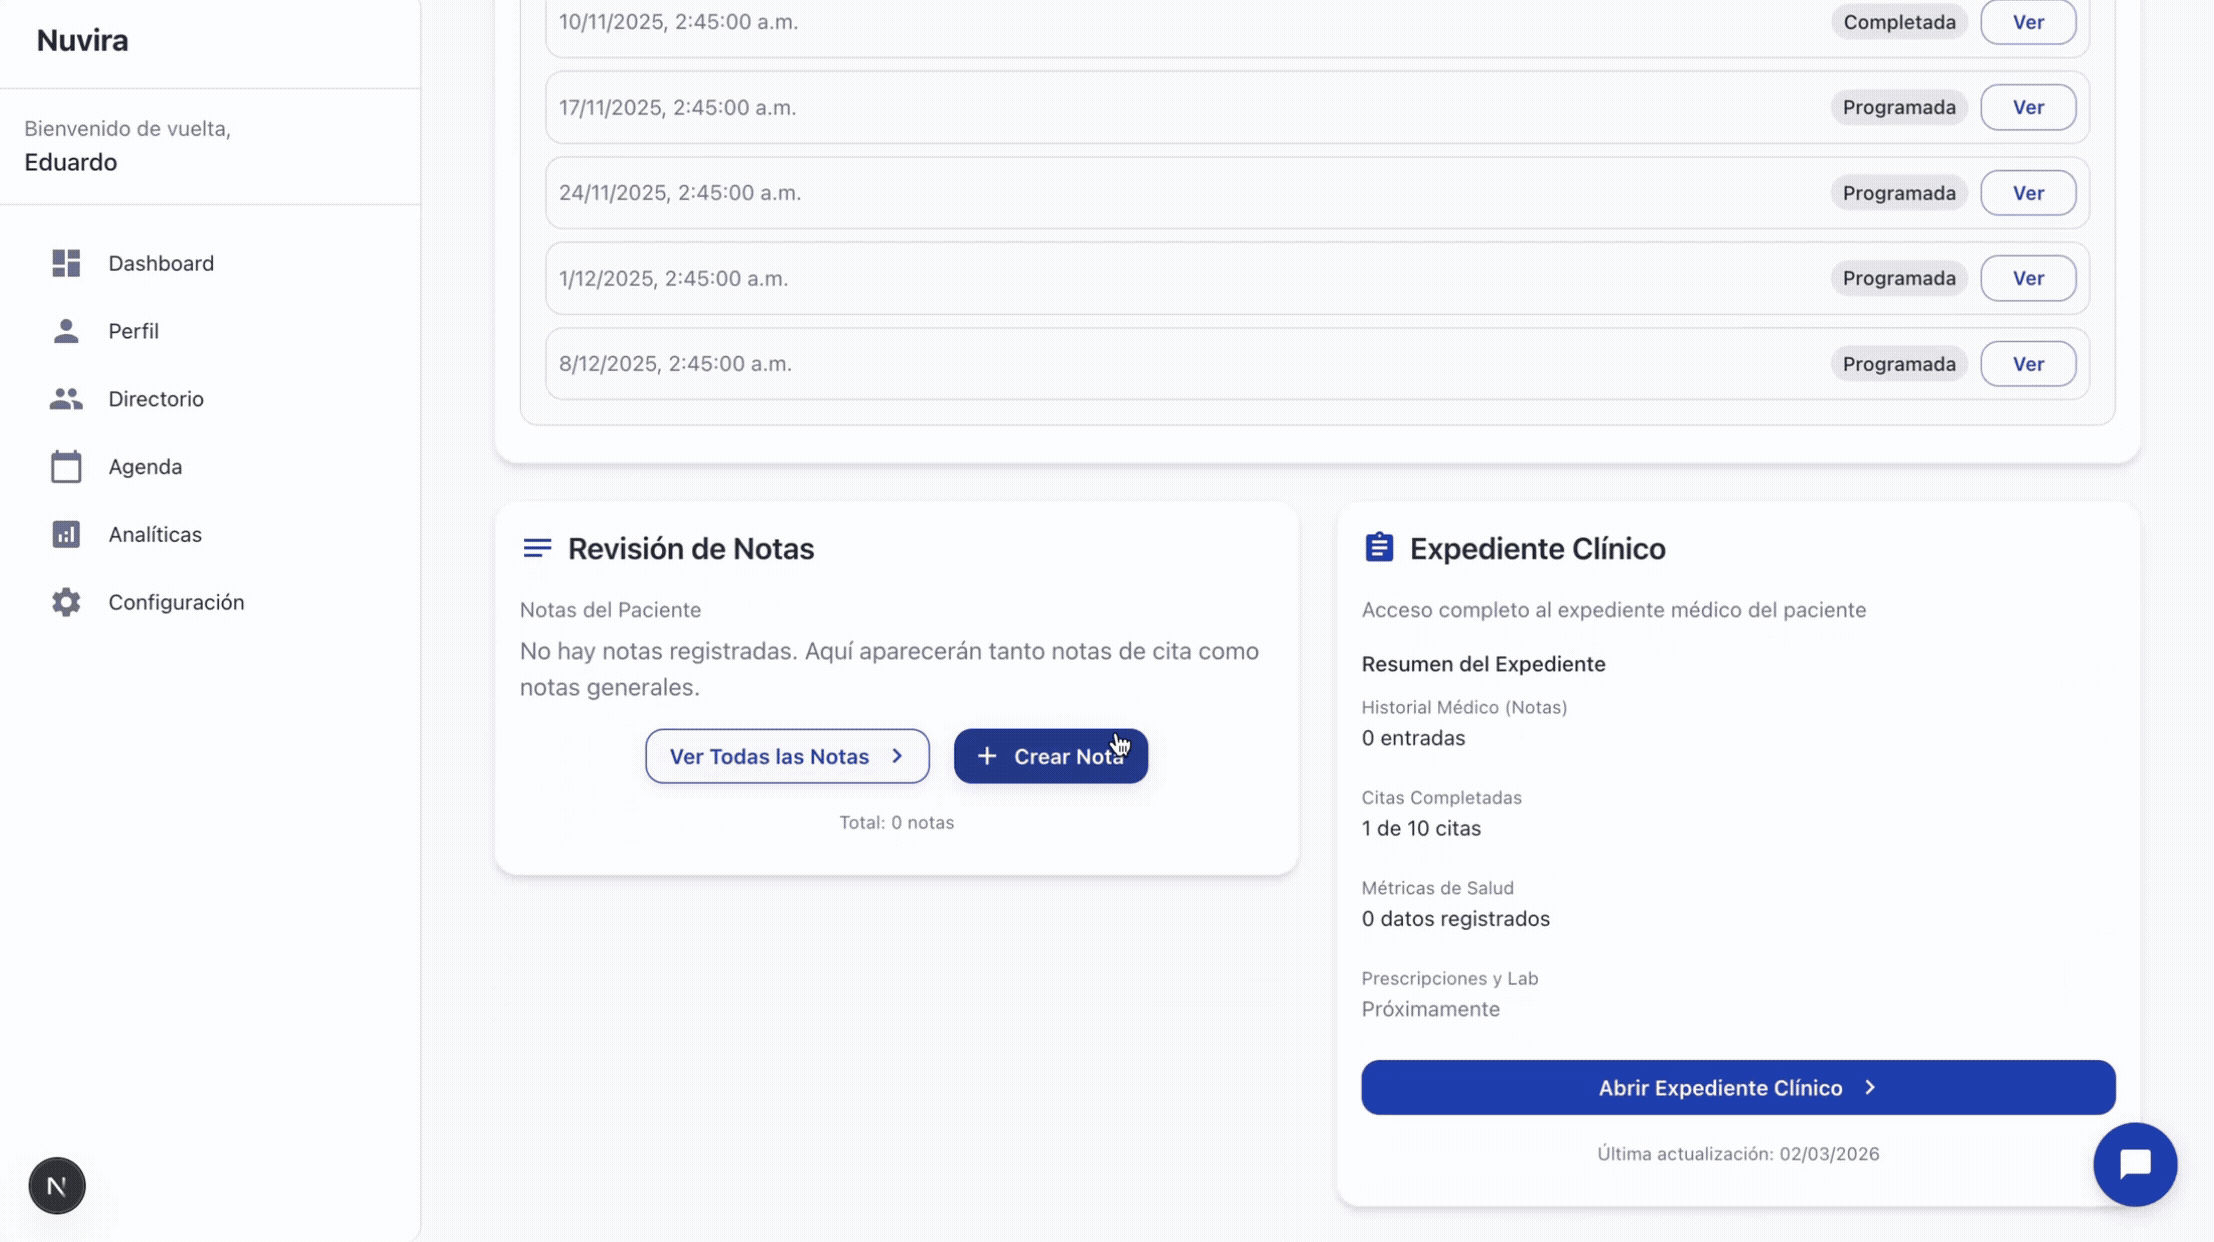Select the Analíticas chart icon
The width and height of the screenshot is (2214, 1242).
[66, 534]
